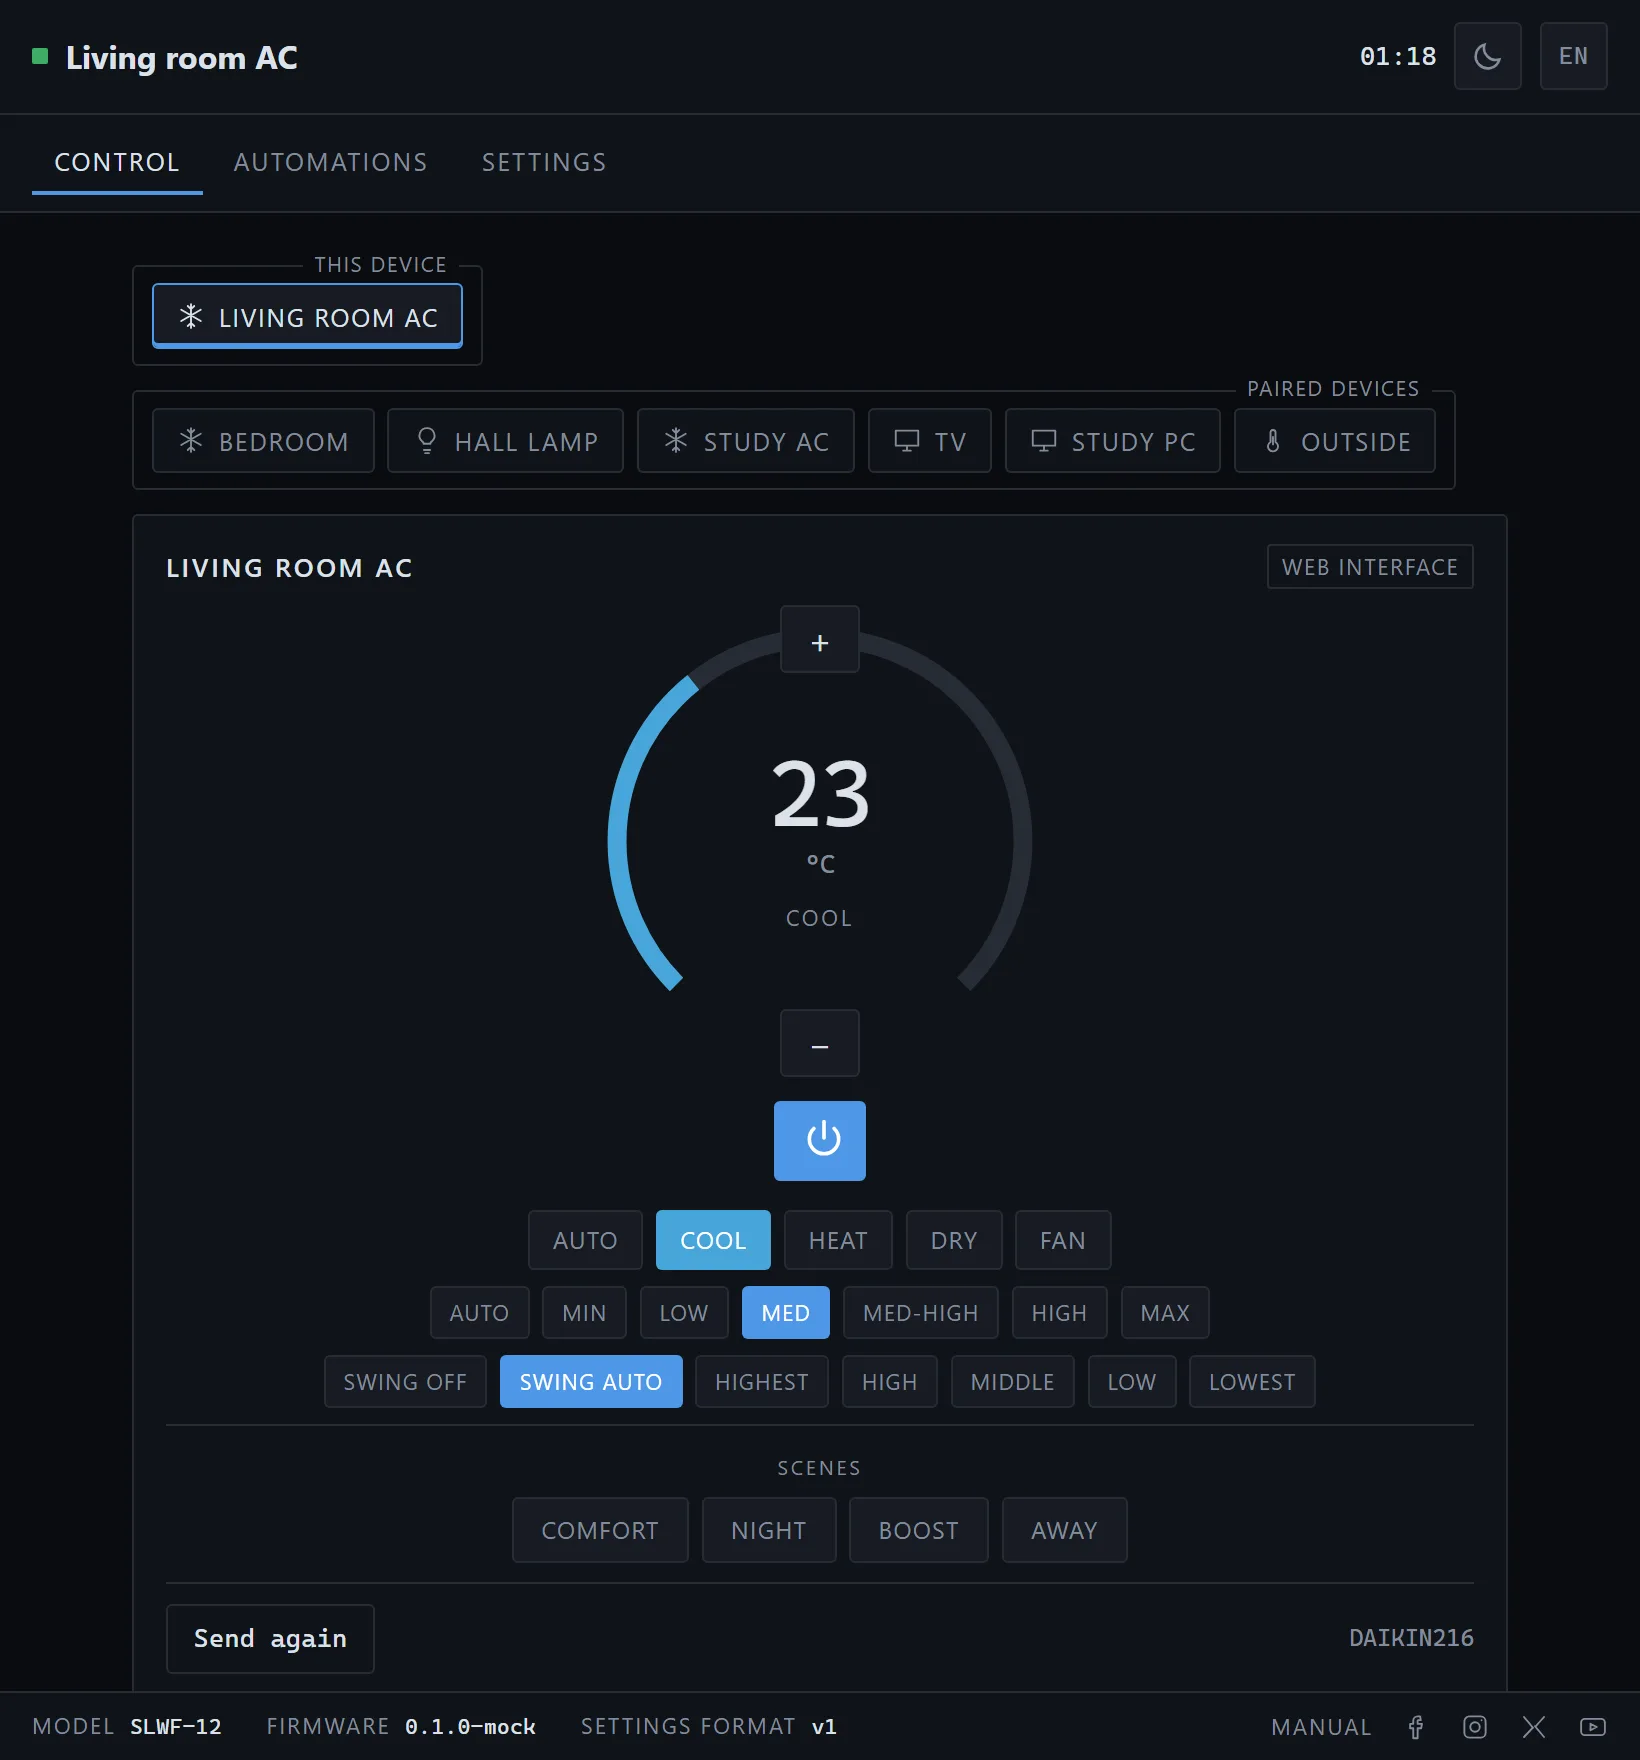Click the settings format v1 value
This screenshot has width=1640, height=1760.
(824, 1727)
